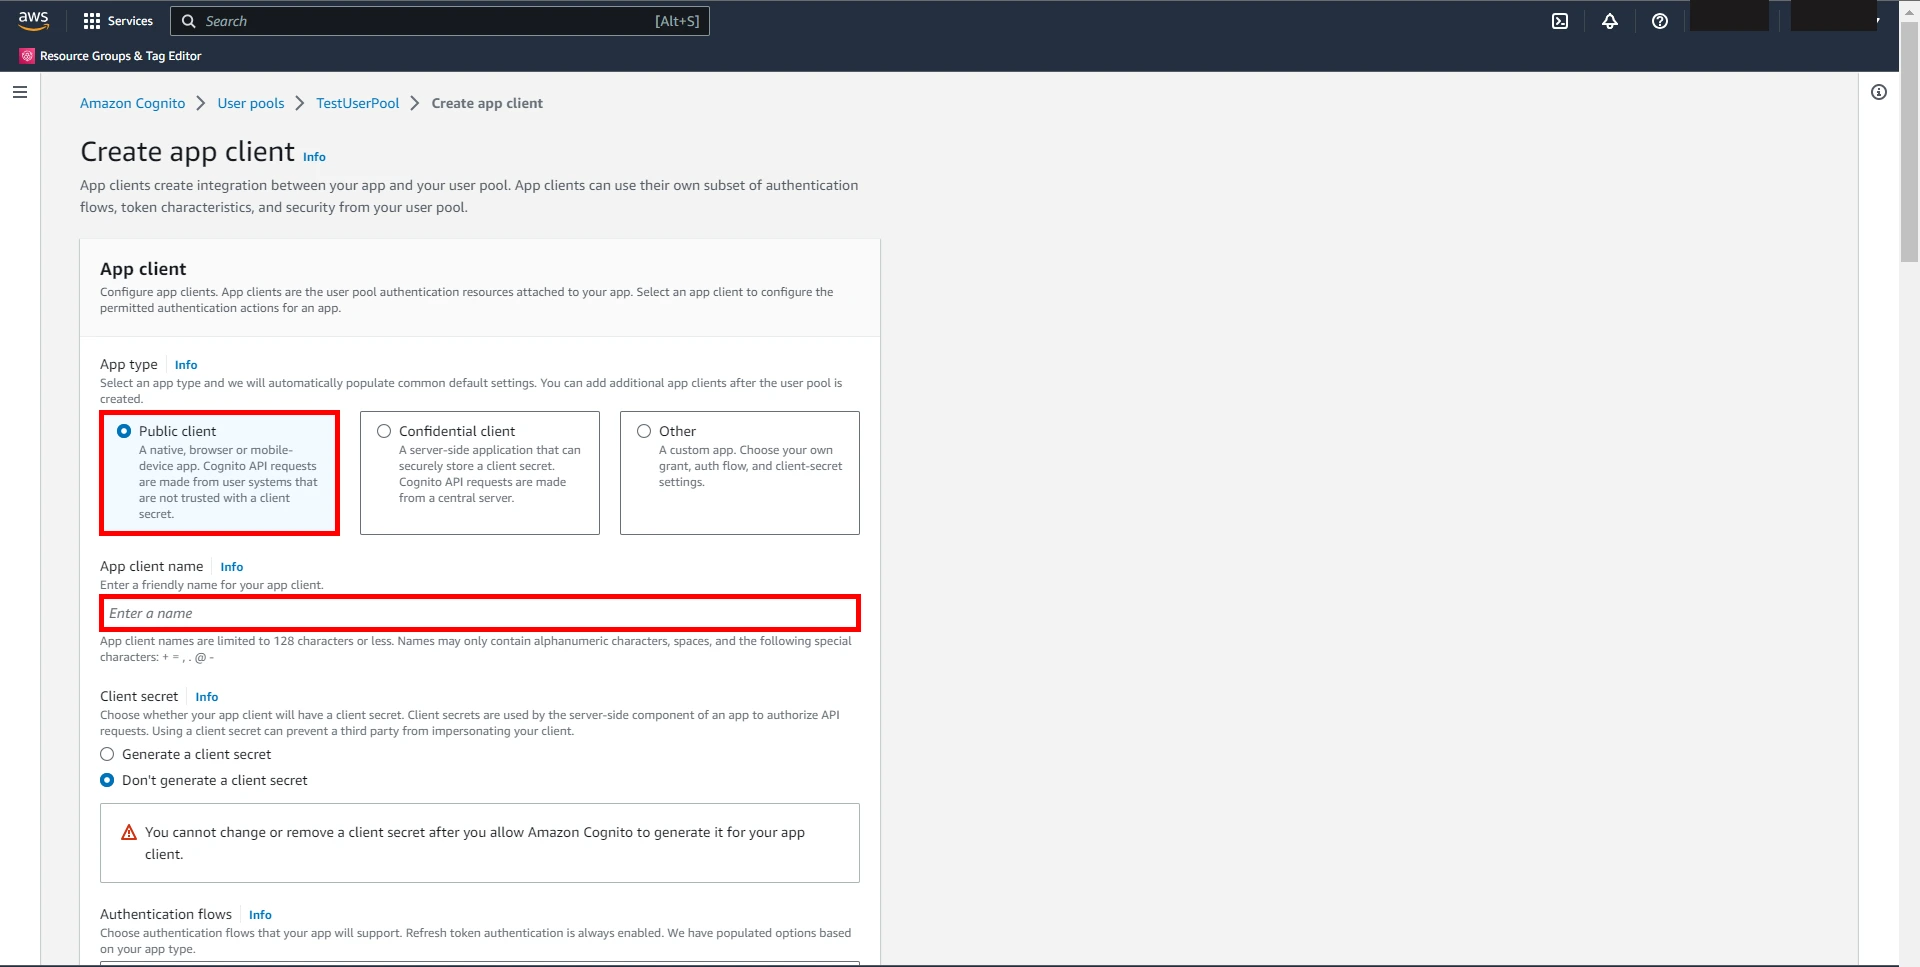The height and width of the screenshot is (967, 1920).
Task: Open the CloudShell terminal icon
Action: pos(1560,21)
